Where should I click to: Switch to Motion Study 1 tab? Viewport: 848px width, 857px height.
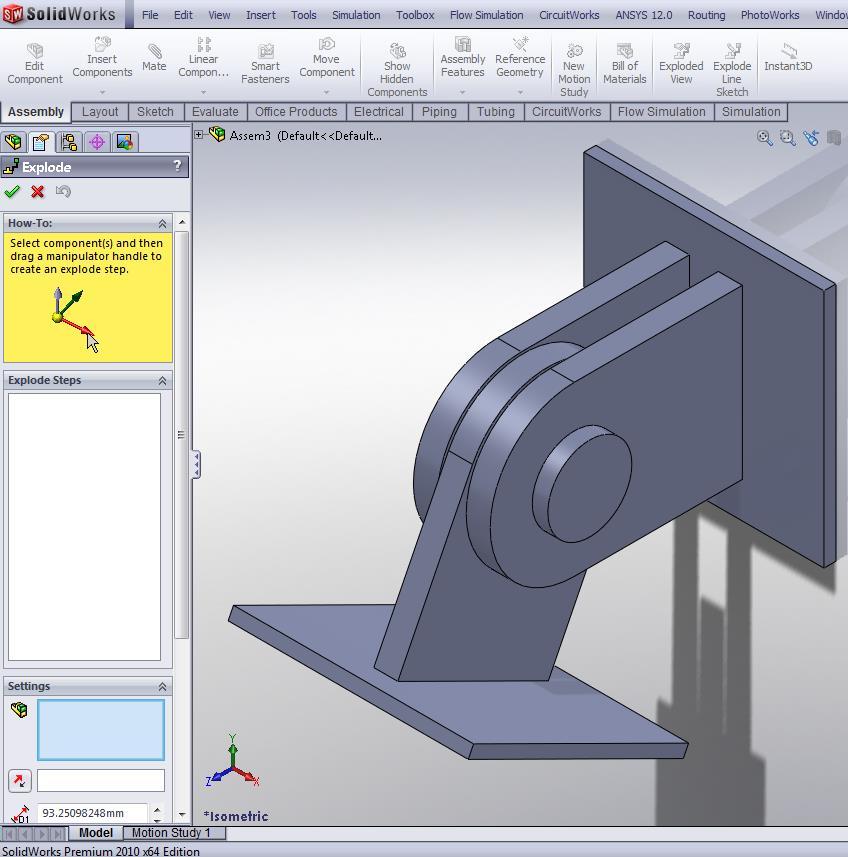[170, 833]
